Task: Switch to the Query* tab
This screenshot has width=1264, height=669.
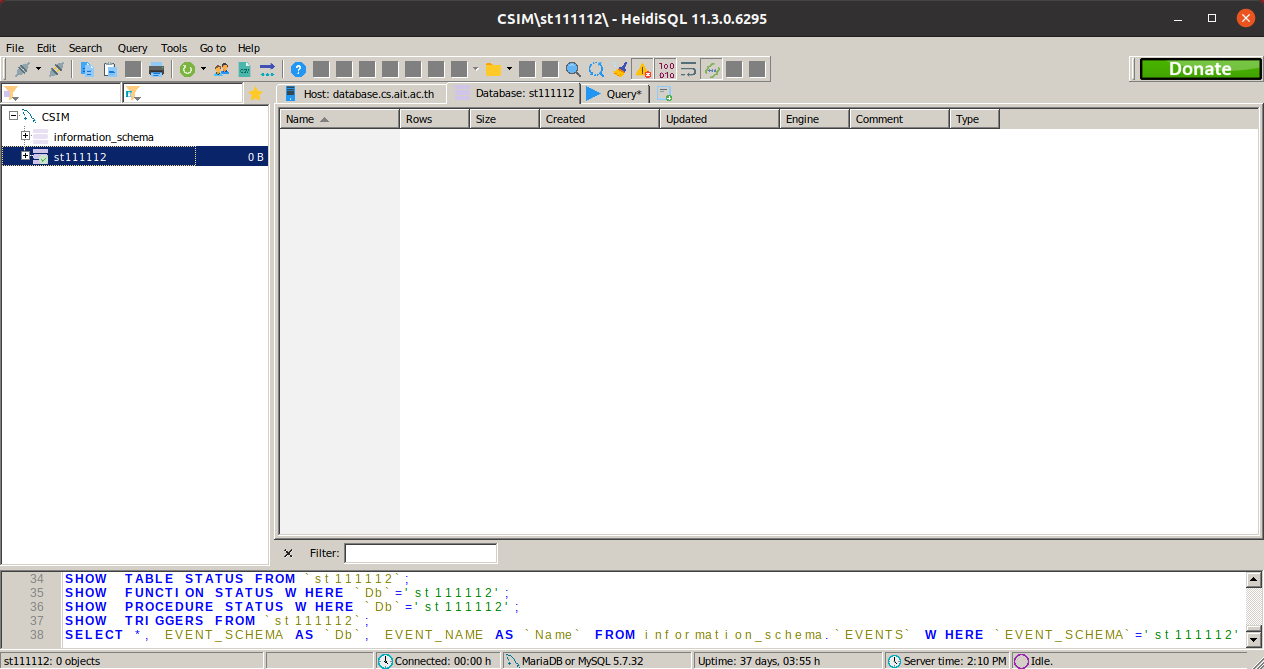Action: (615, 94)
